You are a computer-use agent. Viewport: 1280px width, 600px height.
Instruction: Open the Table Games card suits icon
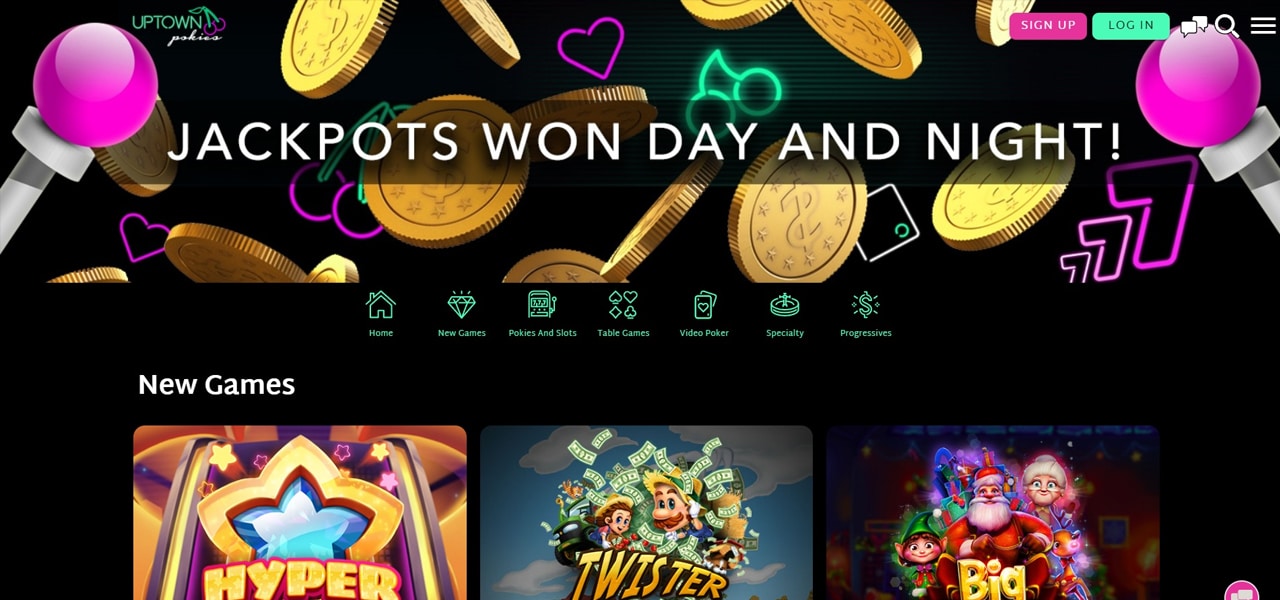(x=623, y=304)
